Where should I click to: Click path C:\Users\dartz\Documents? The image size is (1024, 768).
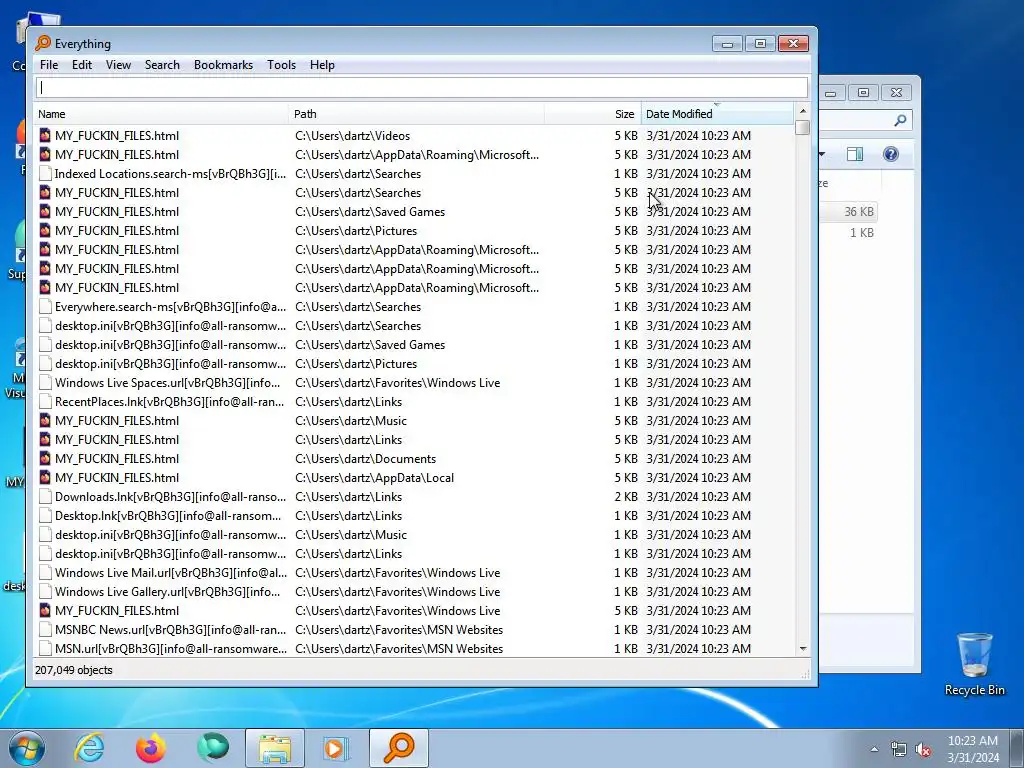click(x=365, y=458)
